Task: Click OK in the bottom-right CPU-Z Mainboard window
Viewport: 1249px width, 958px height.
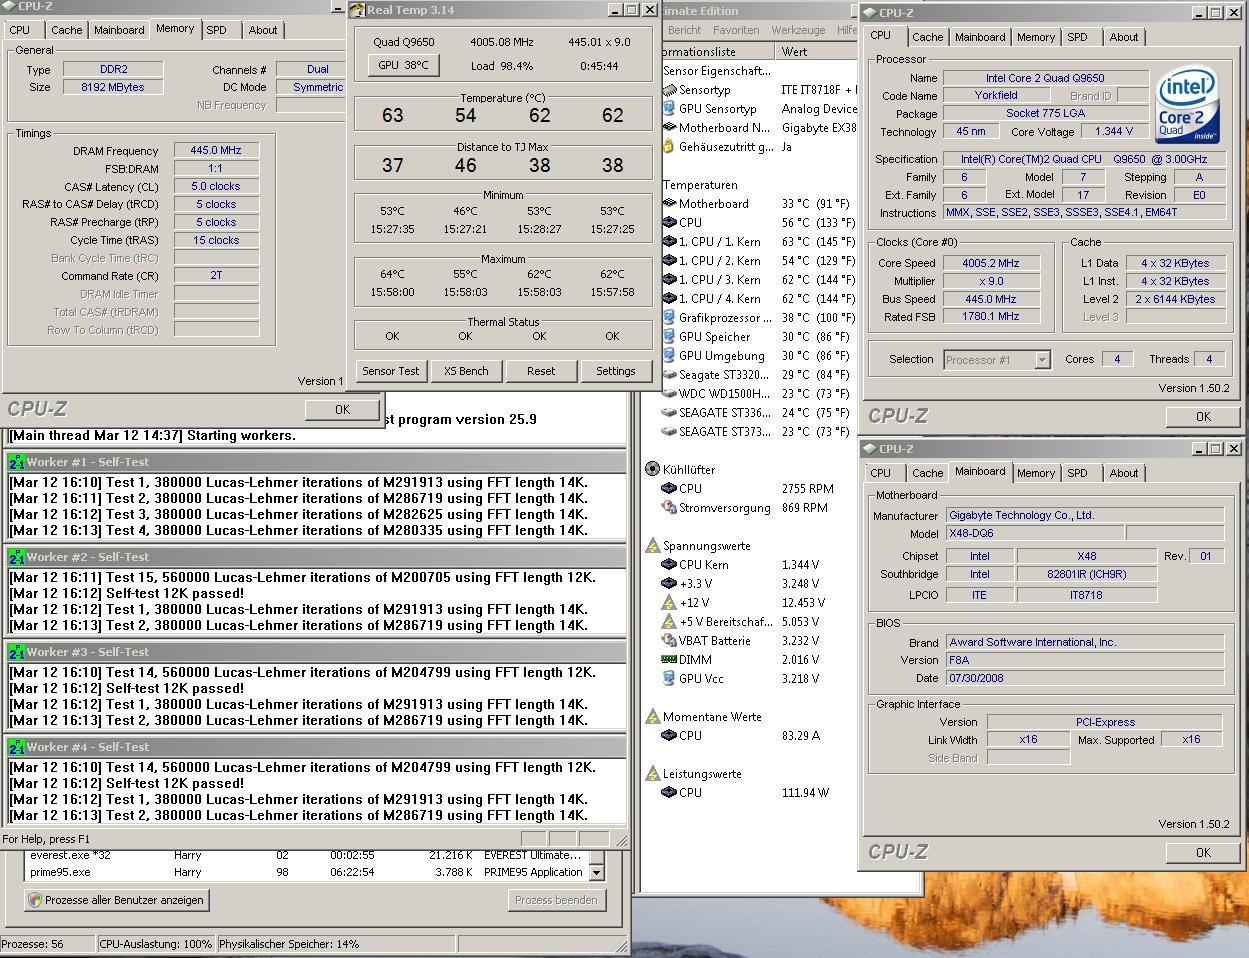Action: [x=1203, y=852]
